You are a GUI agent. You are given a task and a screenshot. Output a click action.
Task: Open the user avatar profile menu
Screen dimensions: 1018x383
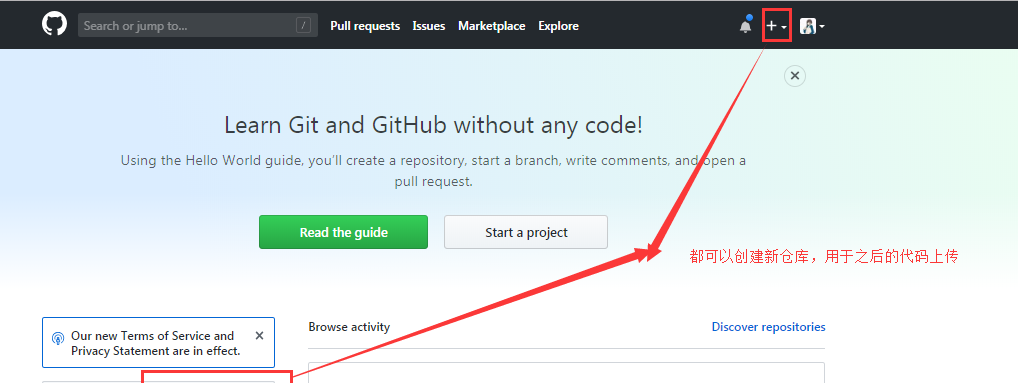point(812,26)
